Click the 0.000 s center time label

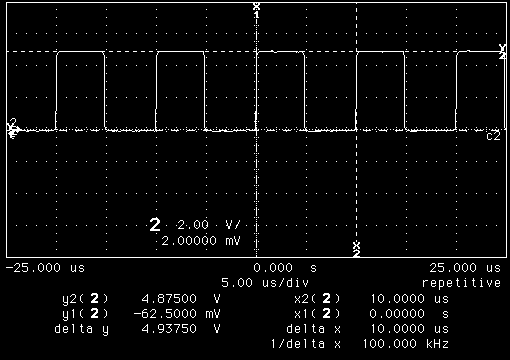coord(285,268)
